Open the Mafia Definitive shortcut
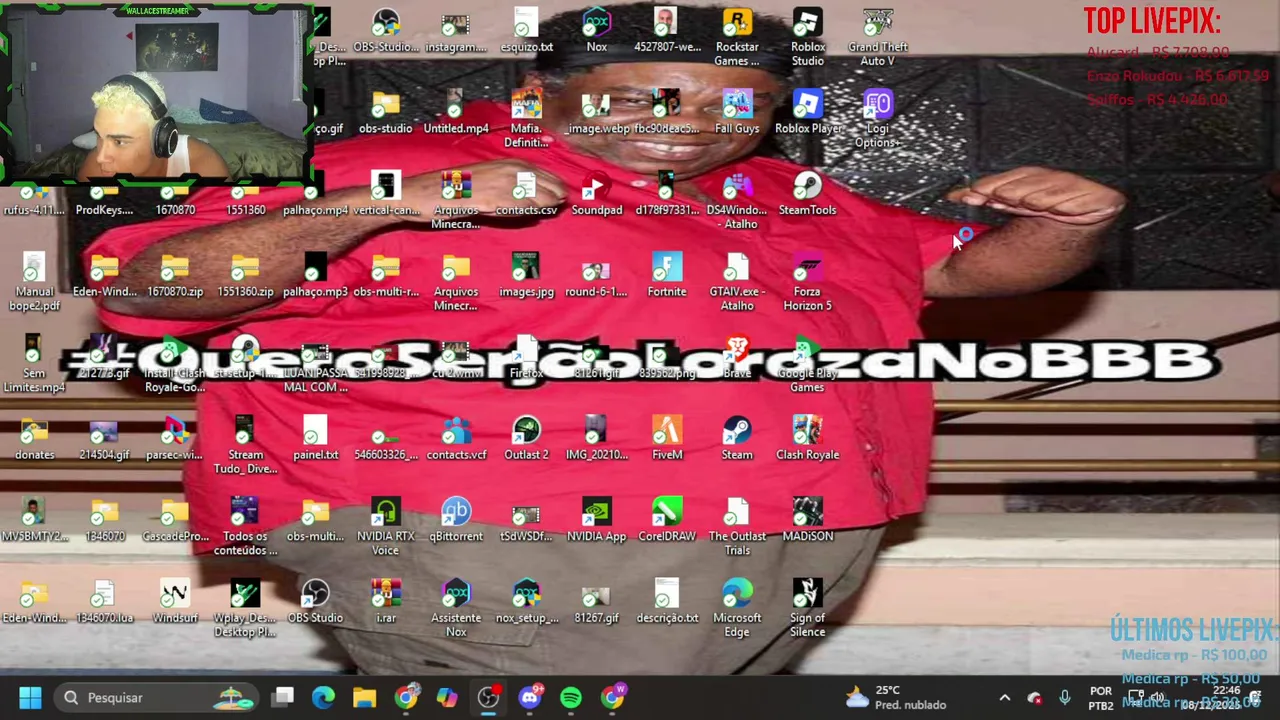 click(x=526, y=119)
